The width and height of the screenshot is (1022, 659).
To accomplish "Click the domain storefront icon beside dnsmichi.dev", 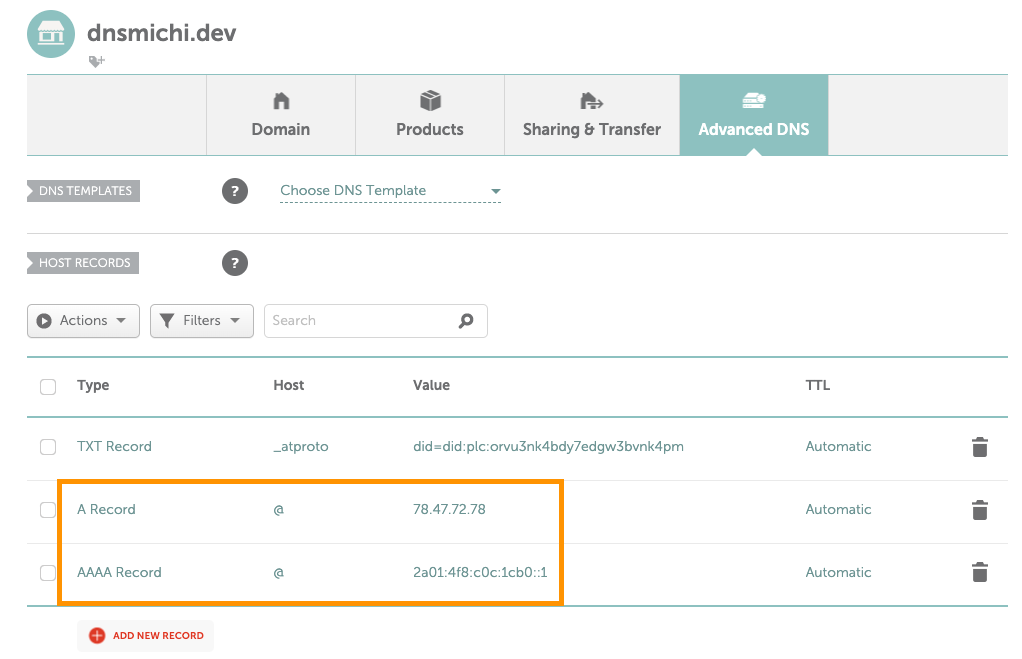I will [50, 34].
